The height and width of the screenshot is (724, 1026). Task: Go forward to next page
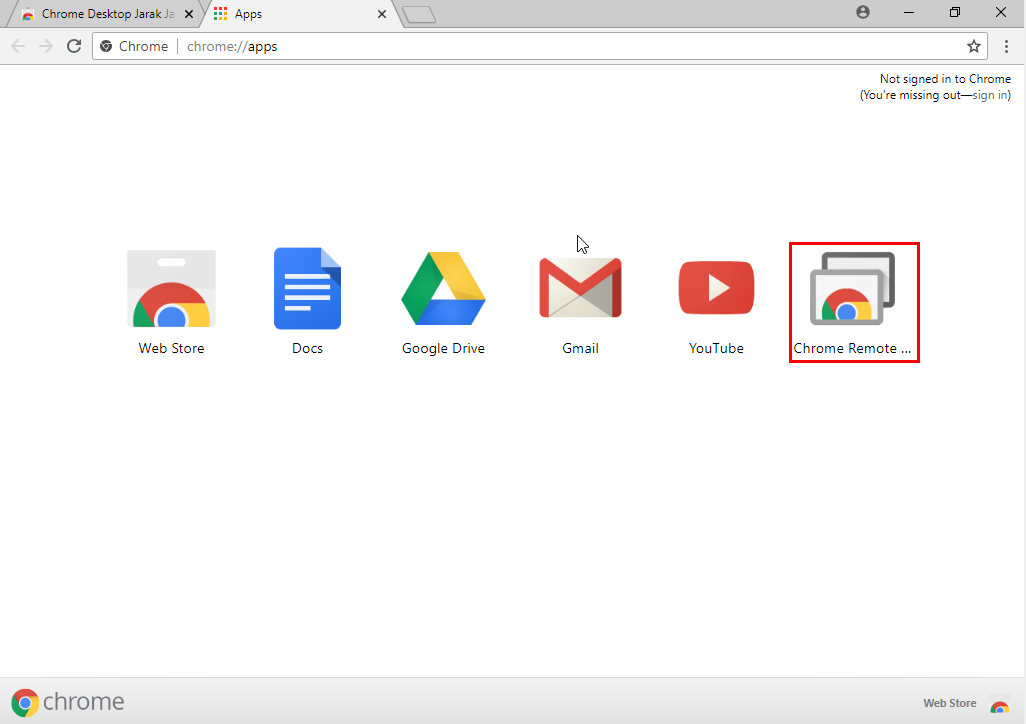tap(46, 46)
